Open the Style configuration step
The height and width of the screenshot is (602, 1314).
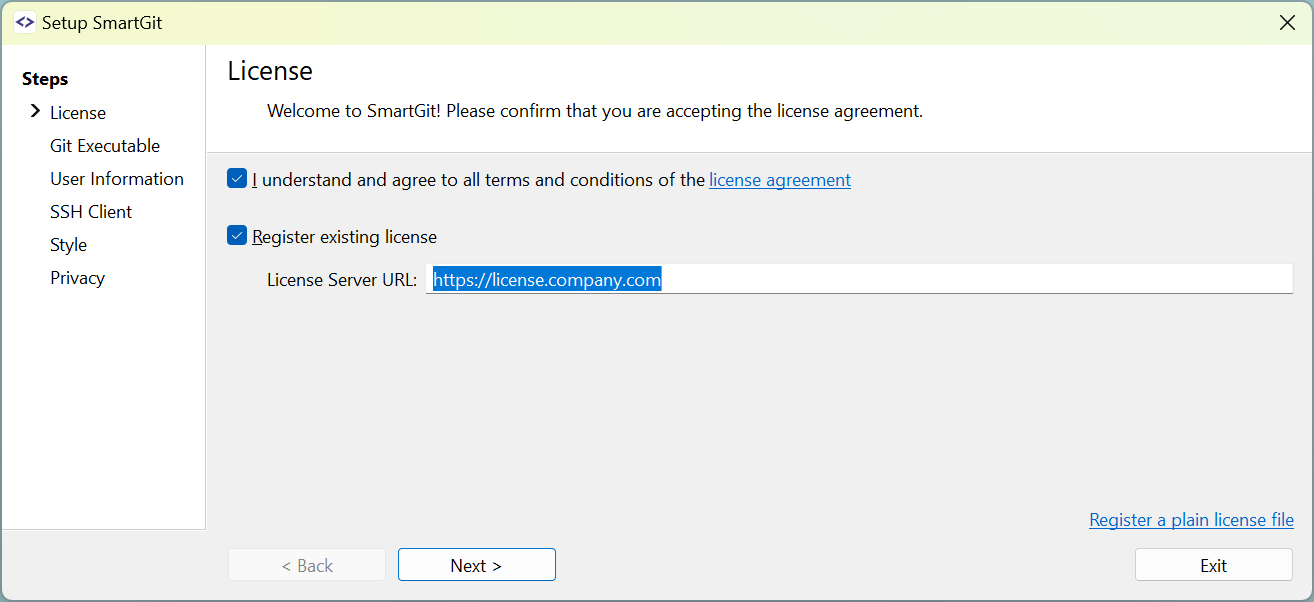tap(68, 244)
